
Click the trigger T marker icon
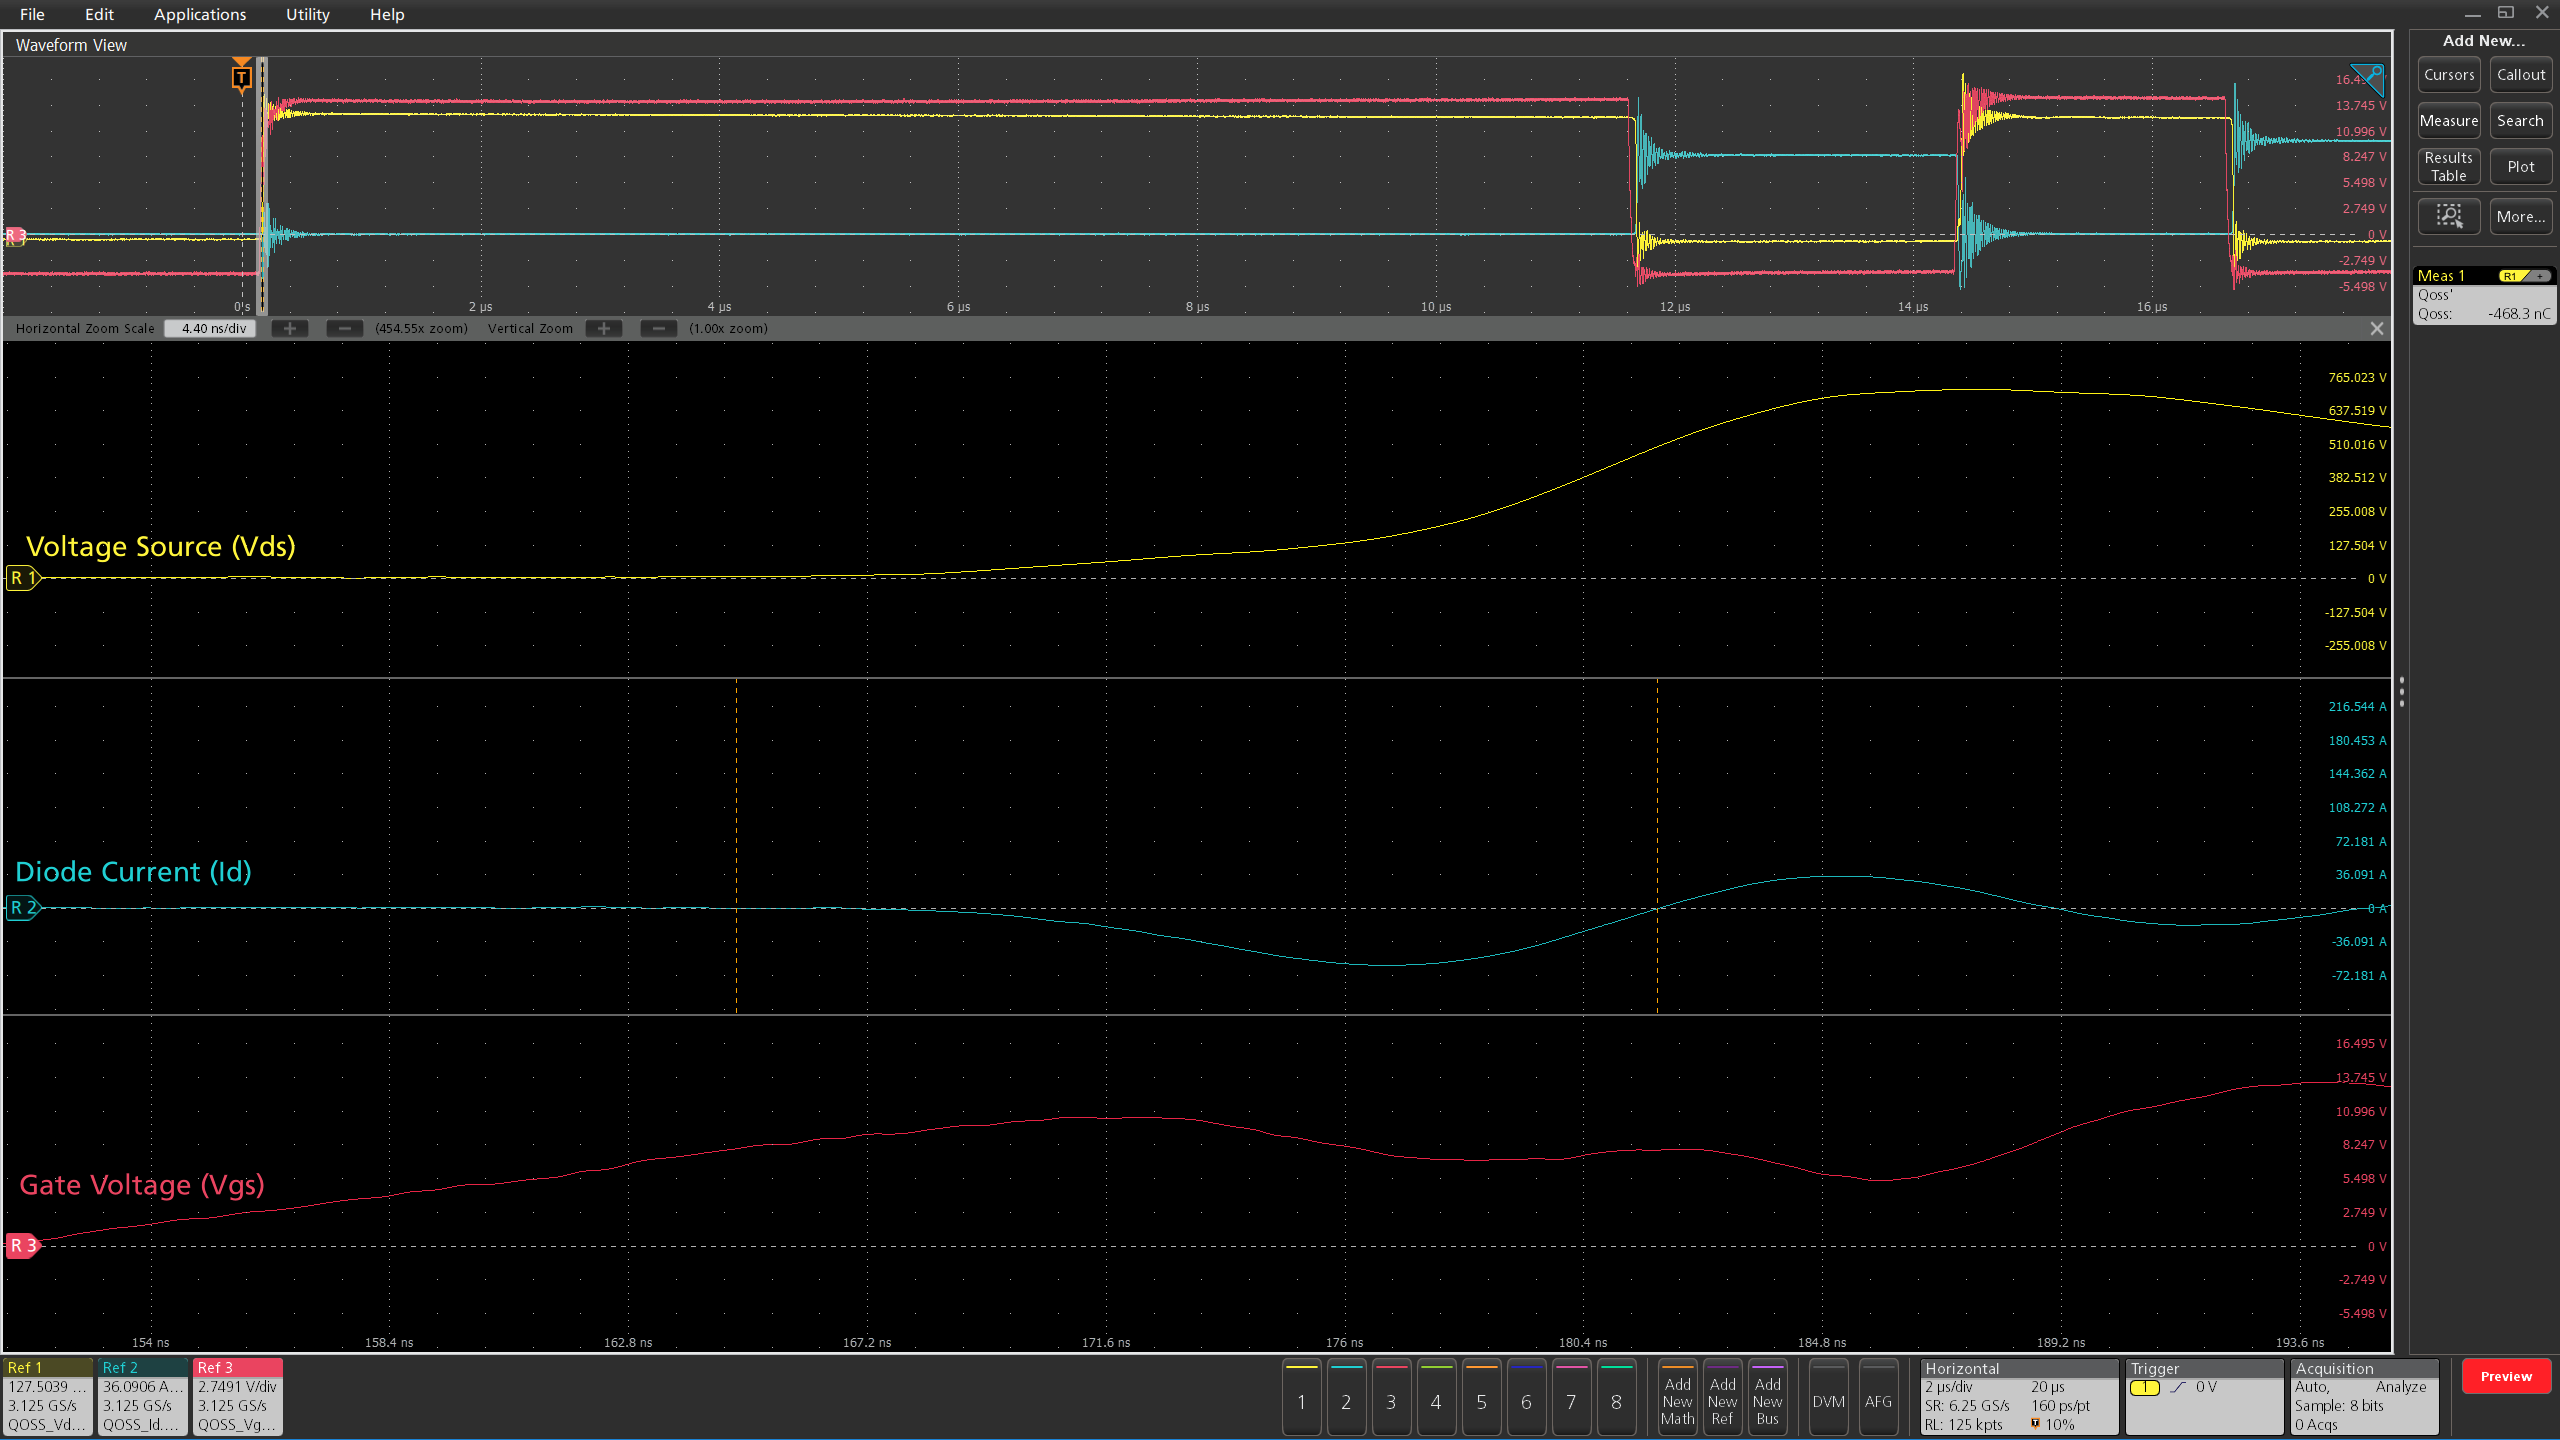click(x=241, y=76)
